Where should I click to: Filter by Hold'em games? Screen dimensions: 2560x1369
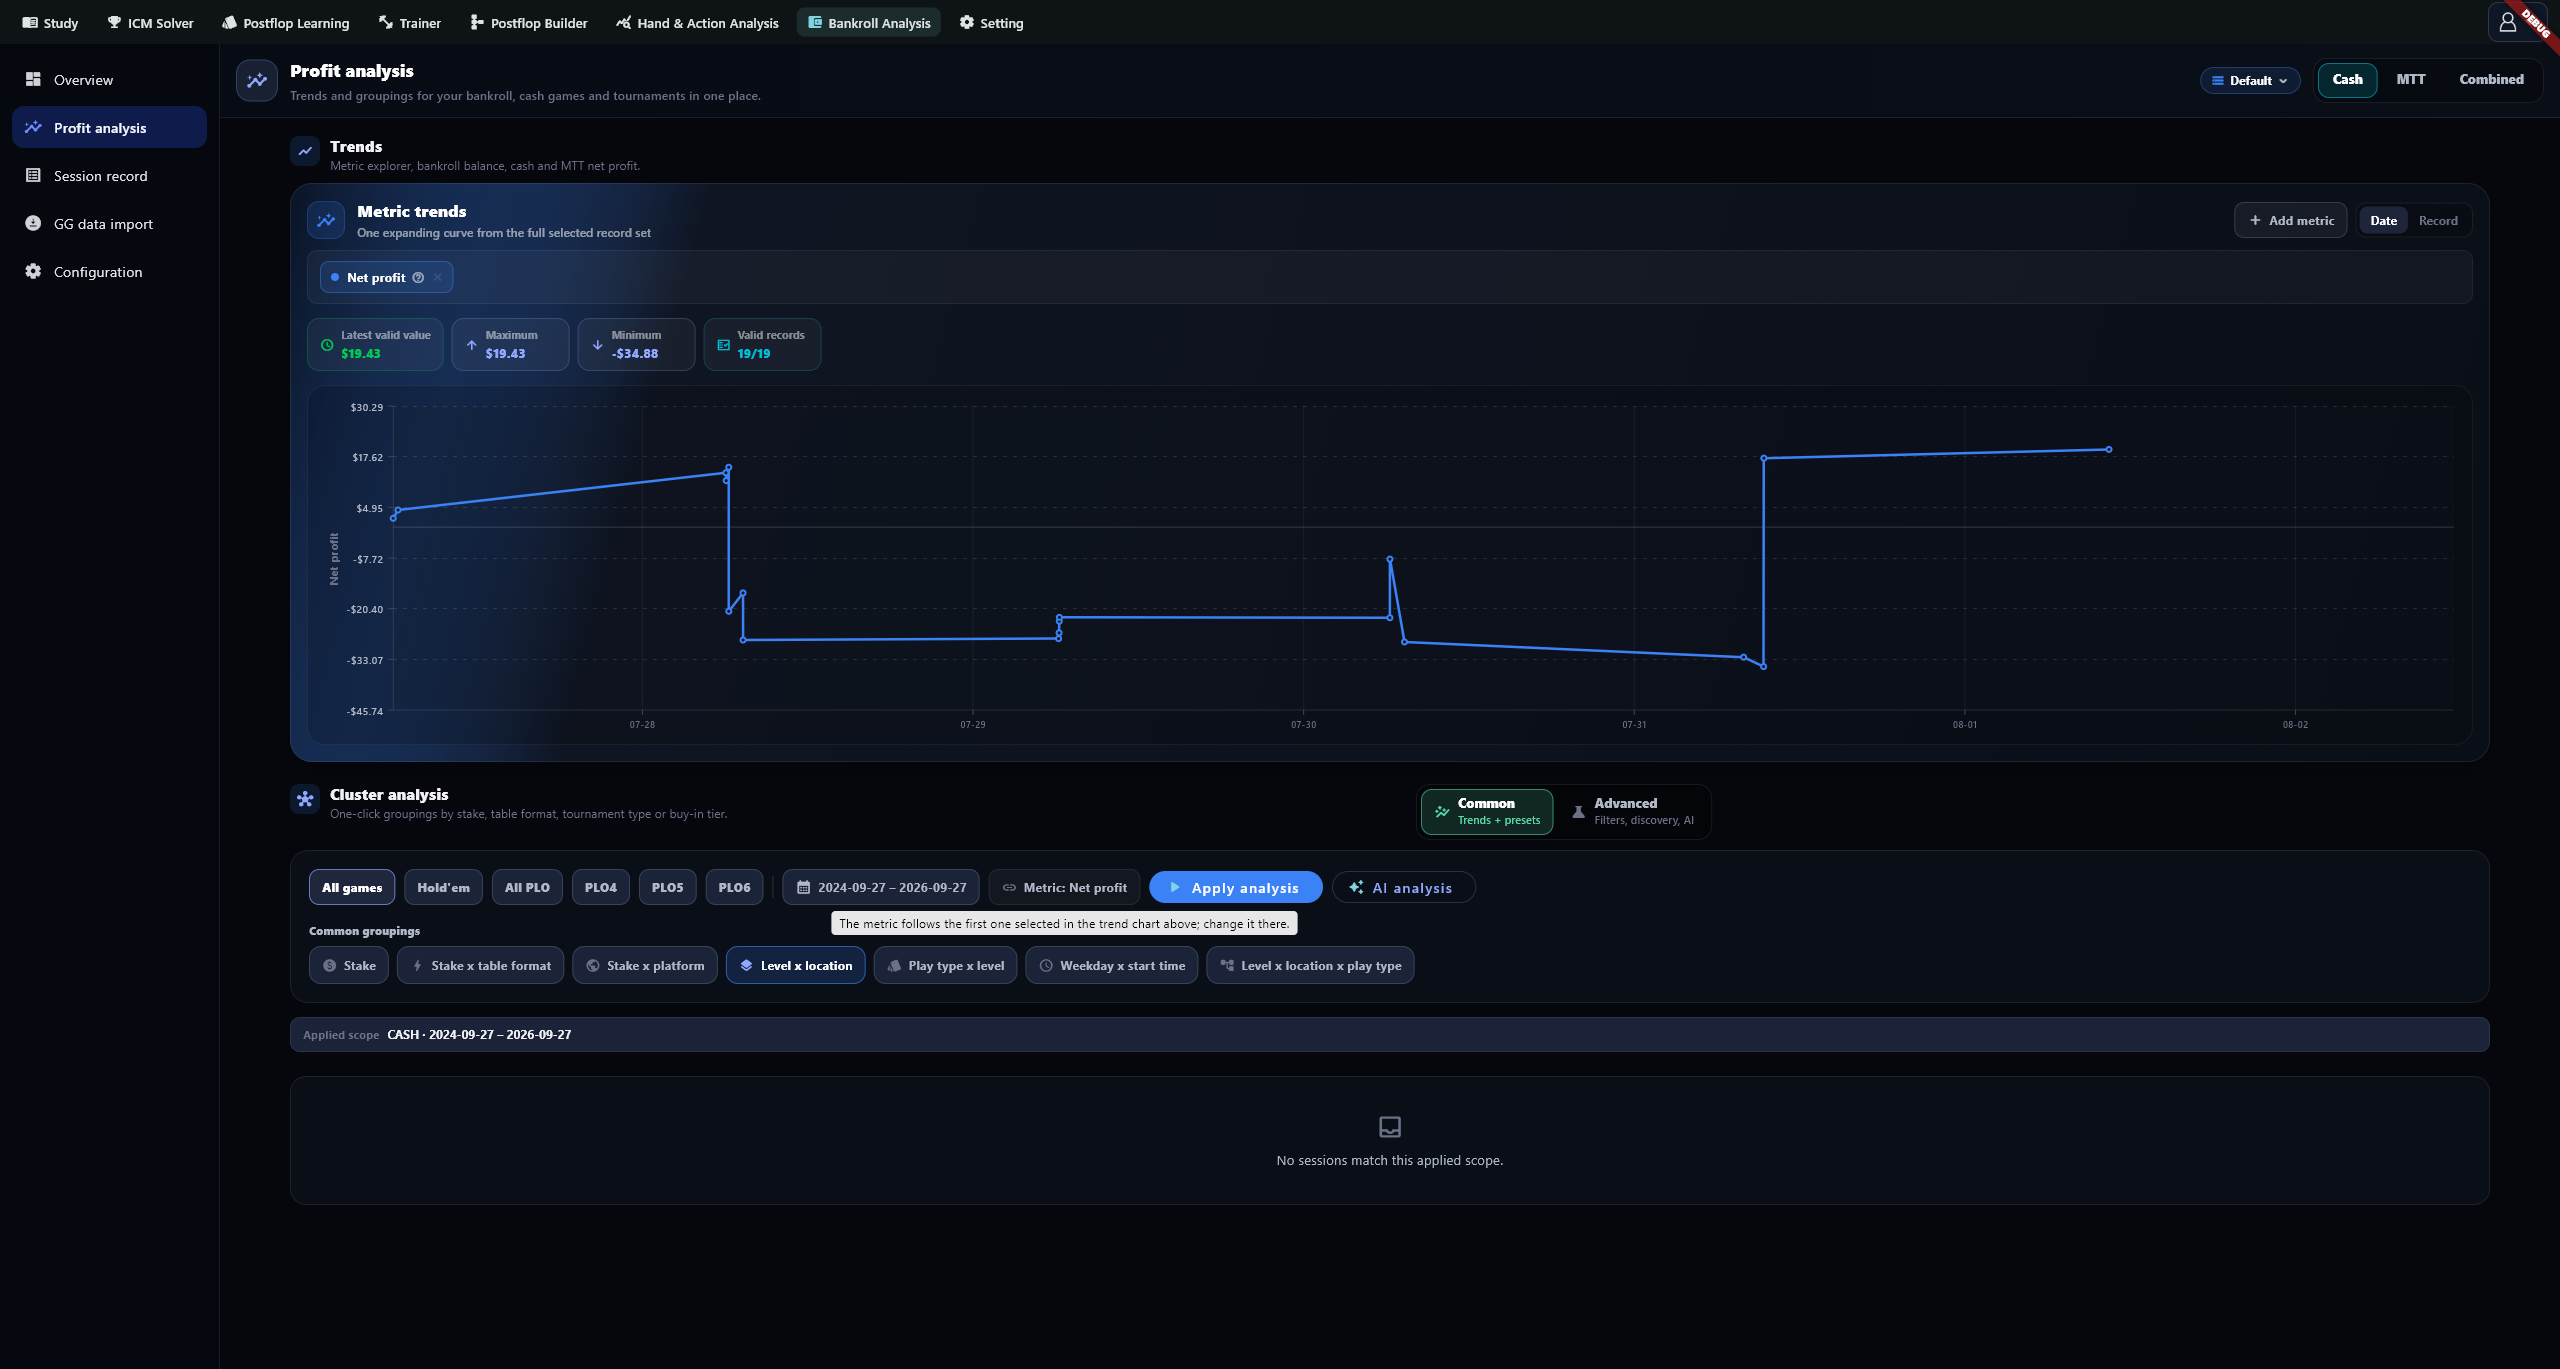pyautogui.click(x=443, y=887)
